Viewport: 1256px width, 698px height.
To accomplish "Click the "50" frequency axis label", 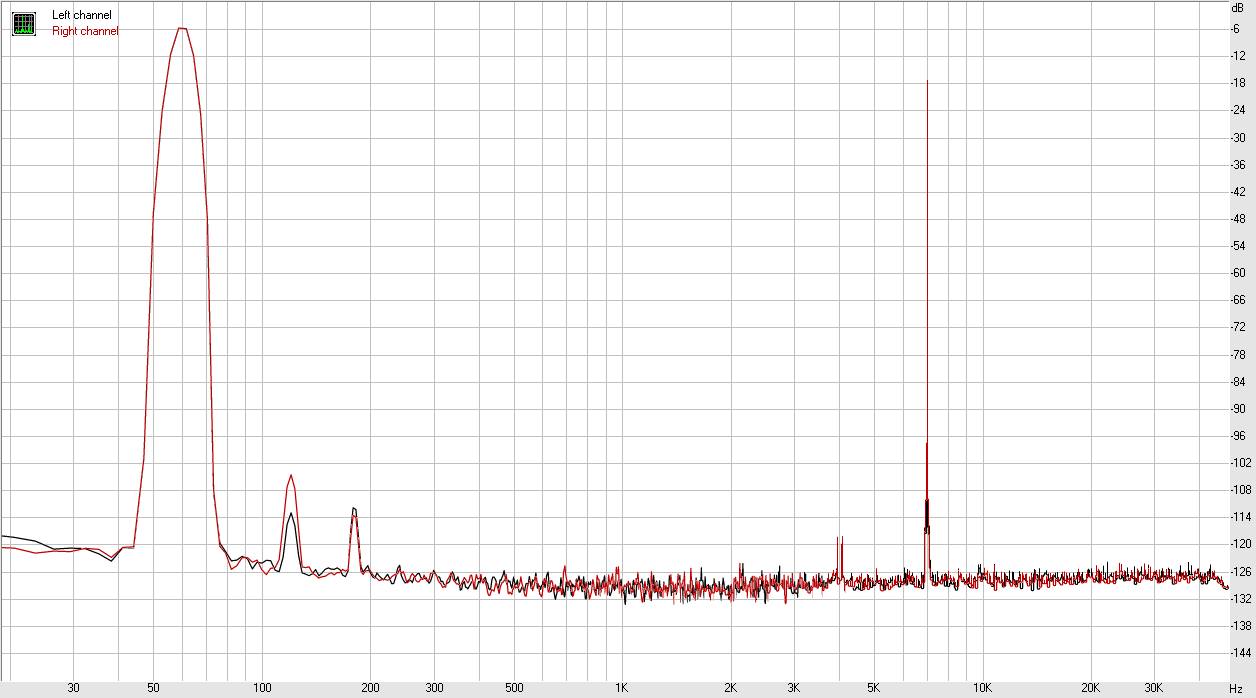I will pos(153,688).
